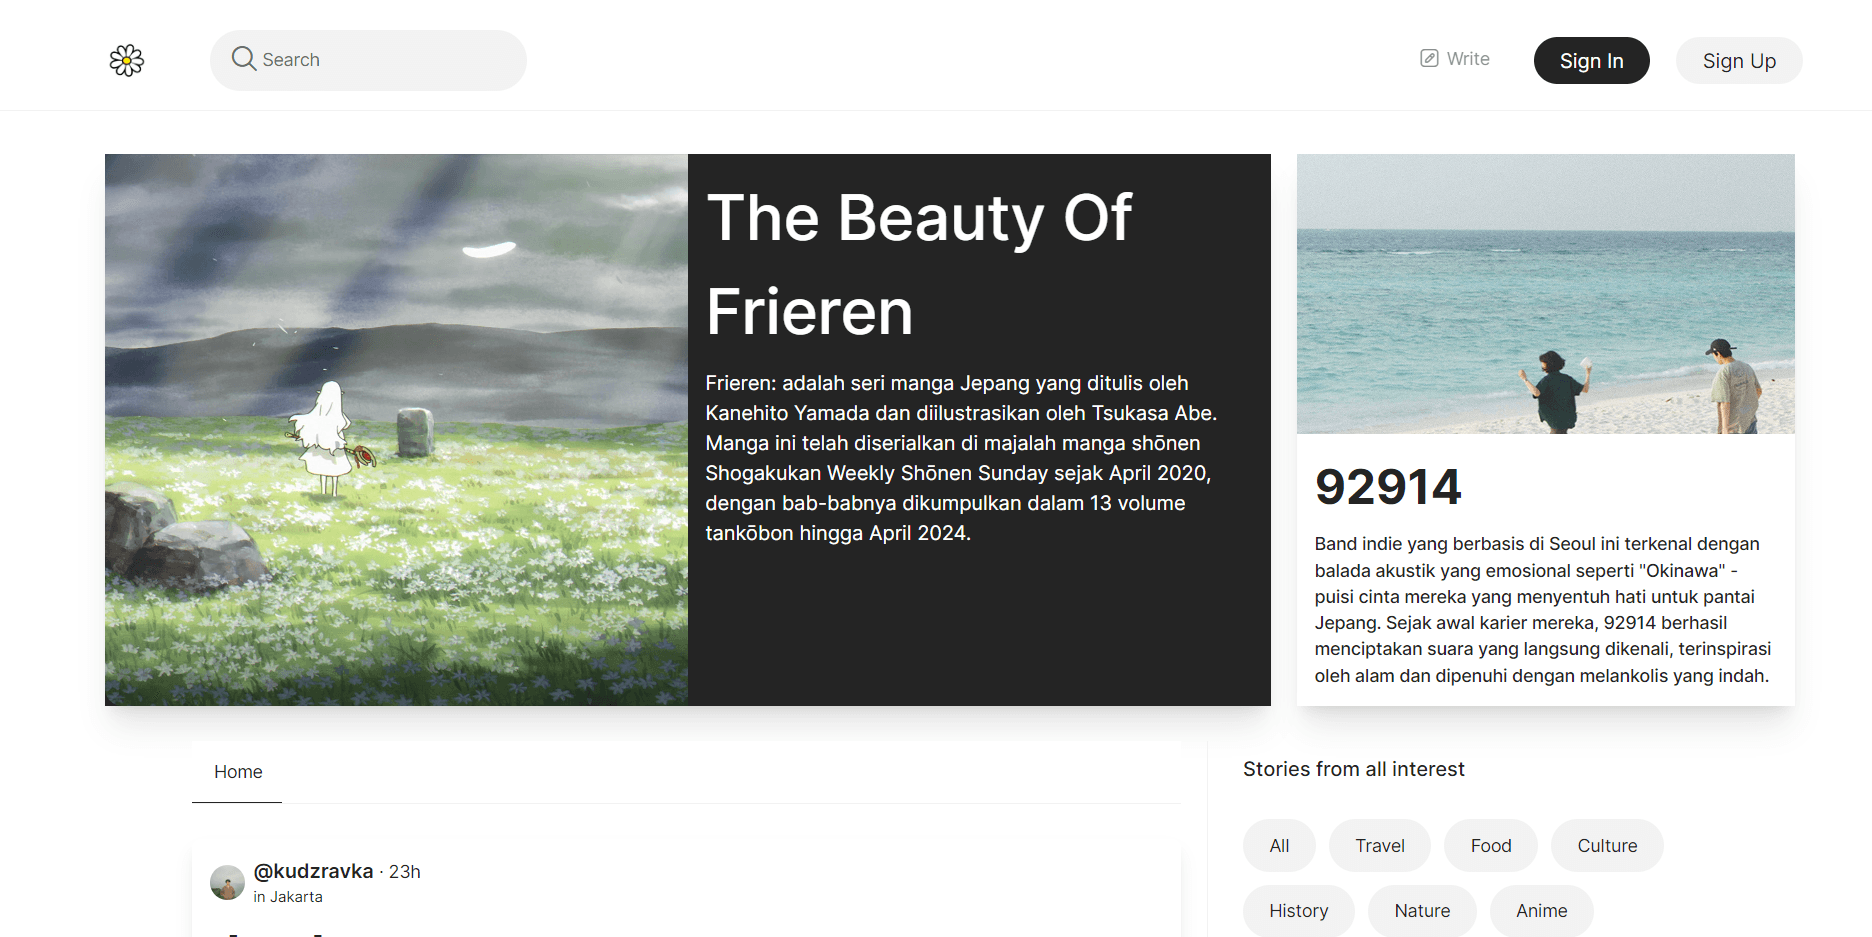Open the @kudzravka author profile

point(313,871)
